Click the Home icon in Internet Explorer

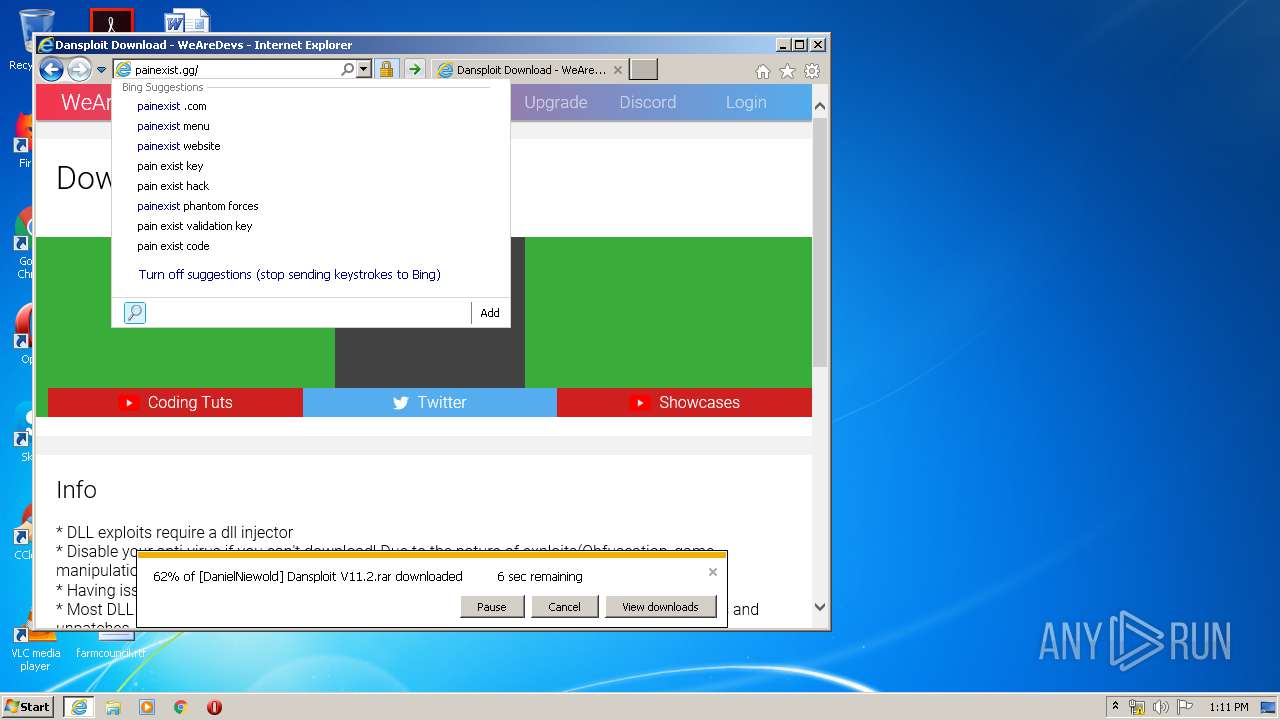[763, 71]
